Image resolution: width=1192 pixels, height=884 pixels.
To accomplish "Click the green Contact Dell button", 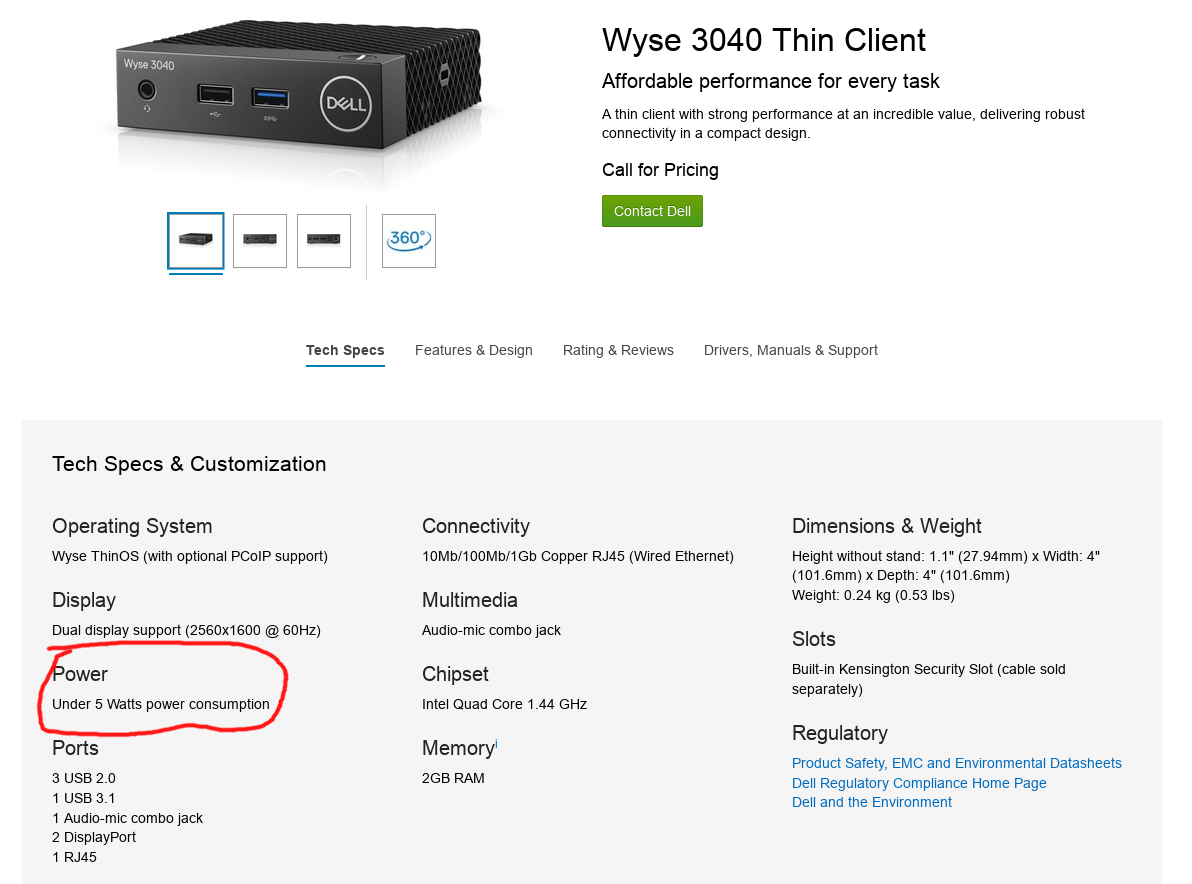I will 651,211.
